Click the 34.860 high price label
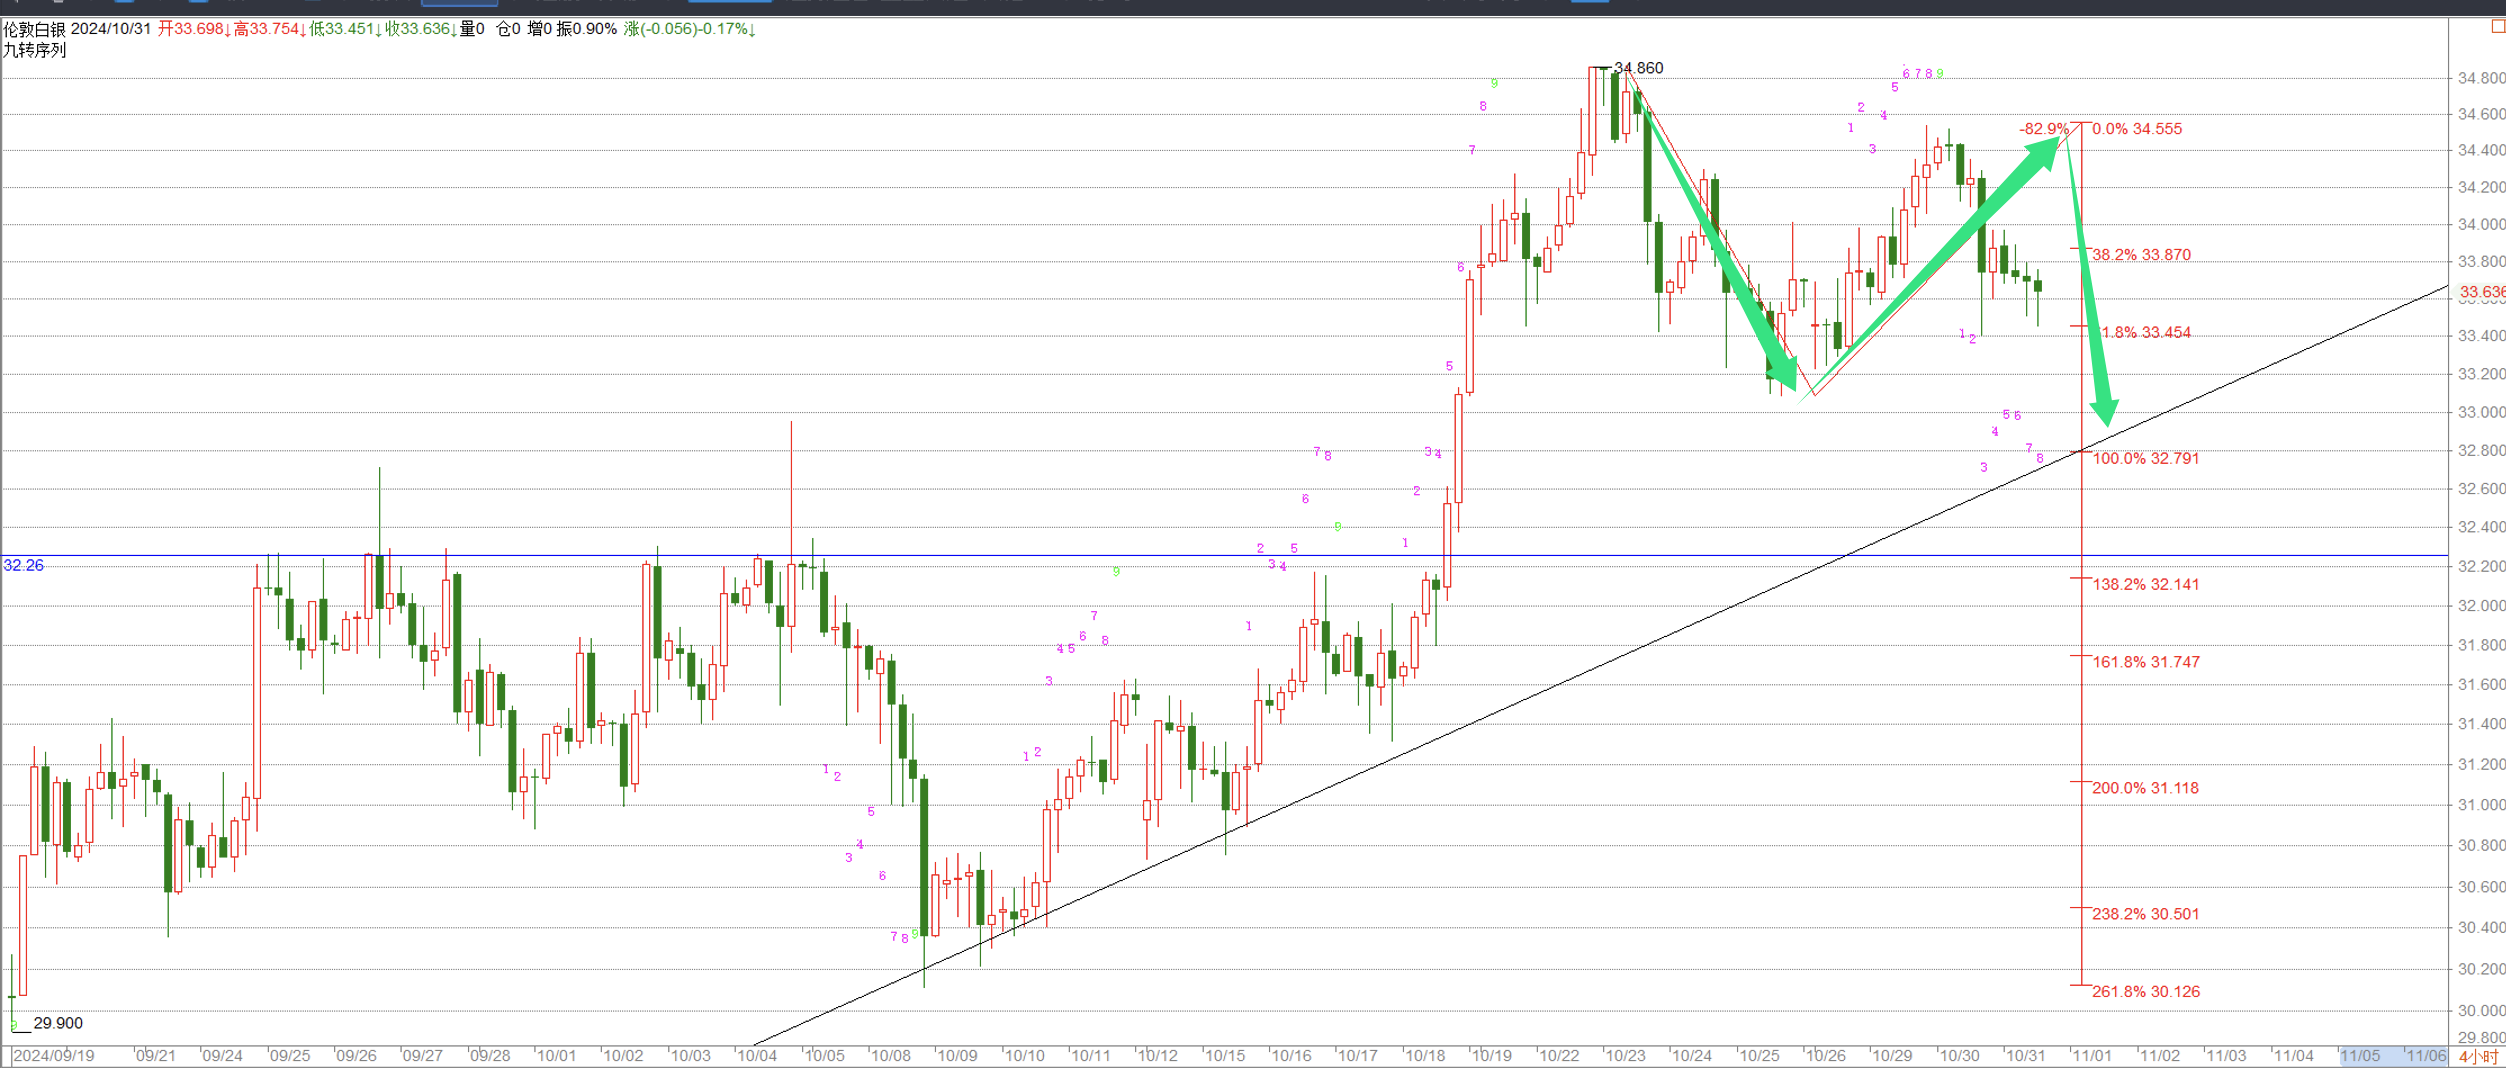 pyautogui.click(x=1639, y=68)
